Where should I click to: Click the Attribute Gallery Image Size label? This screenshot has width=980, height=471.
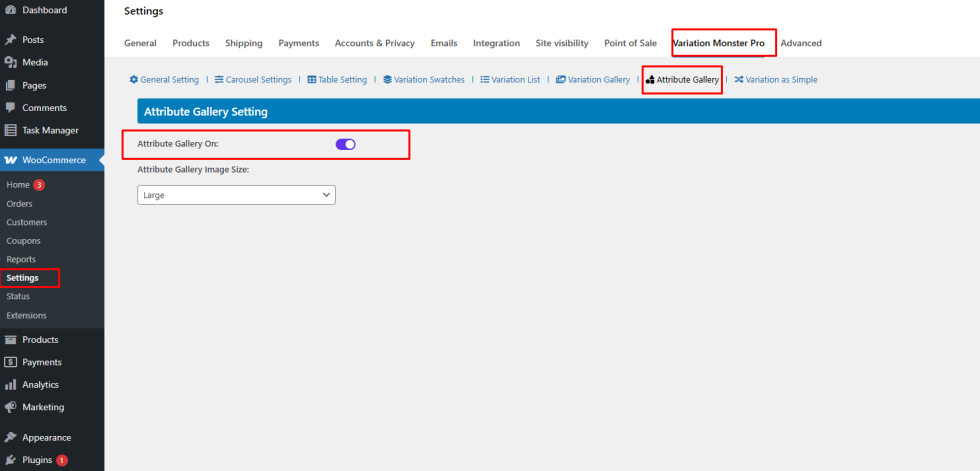click(x=193, y=169)
